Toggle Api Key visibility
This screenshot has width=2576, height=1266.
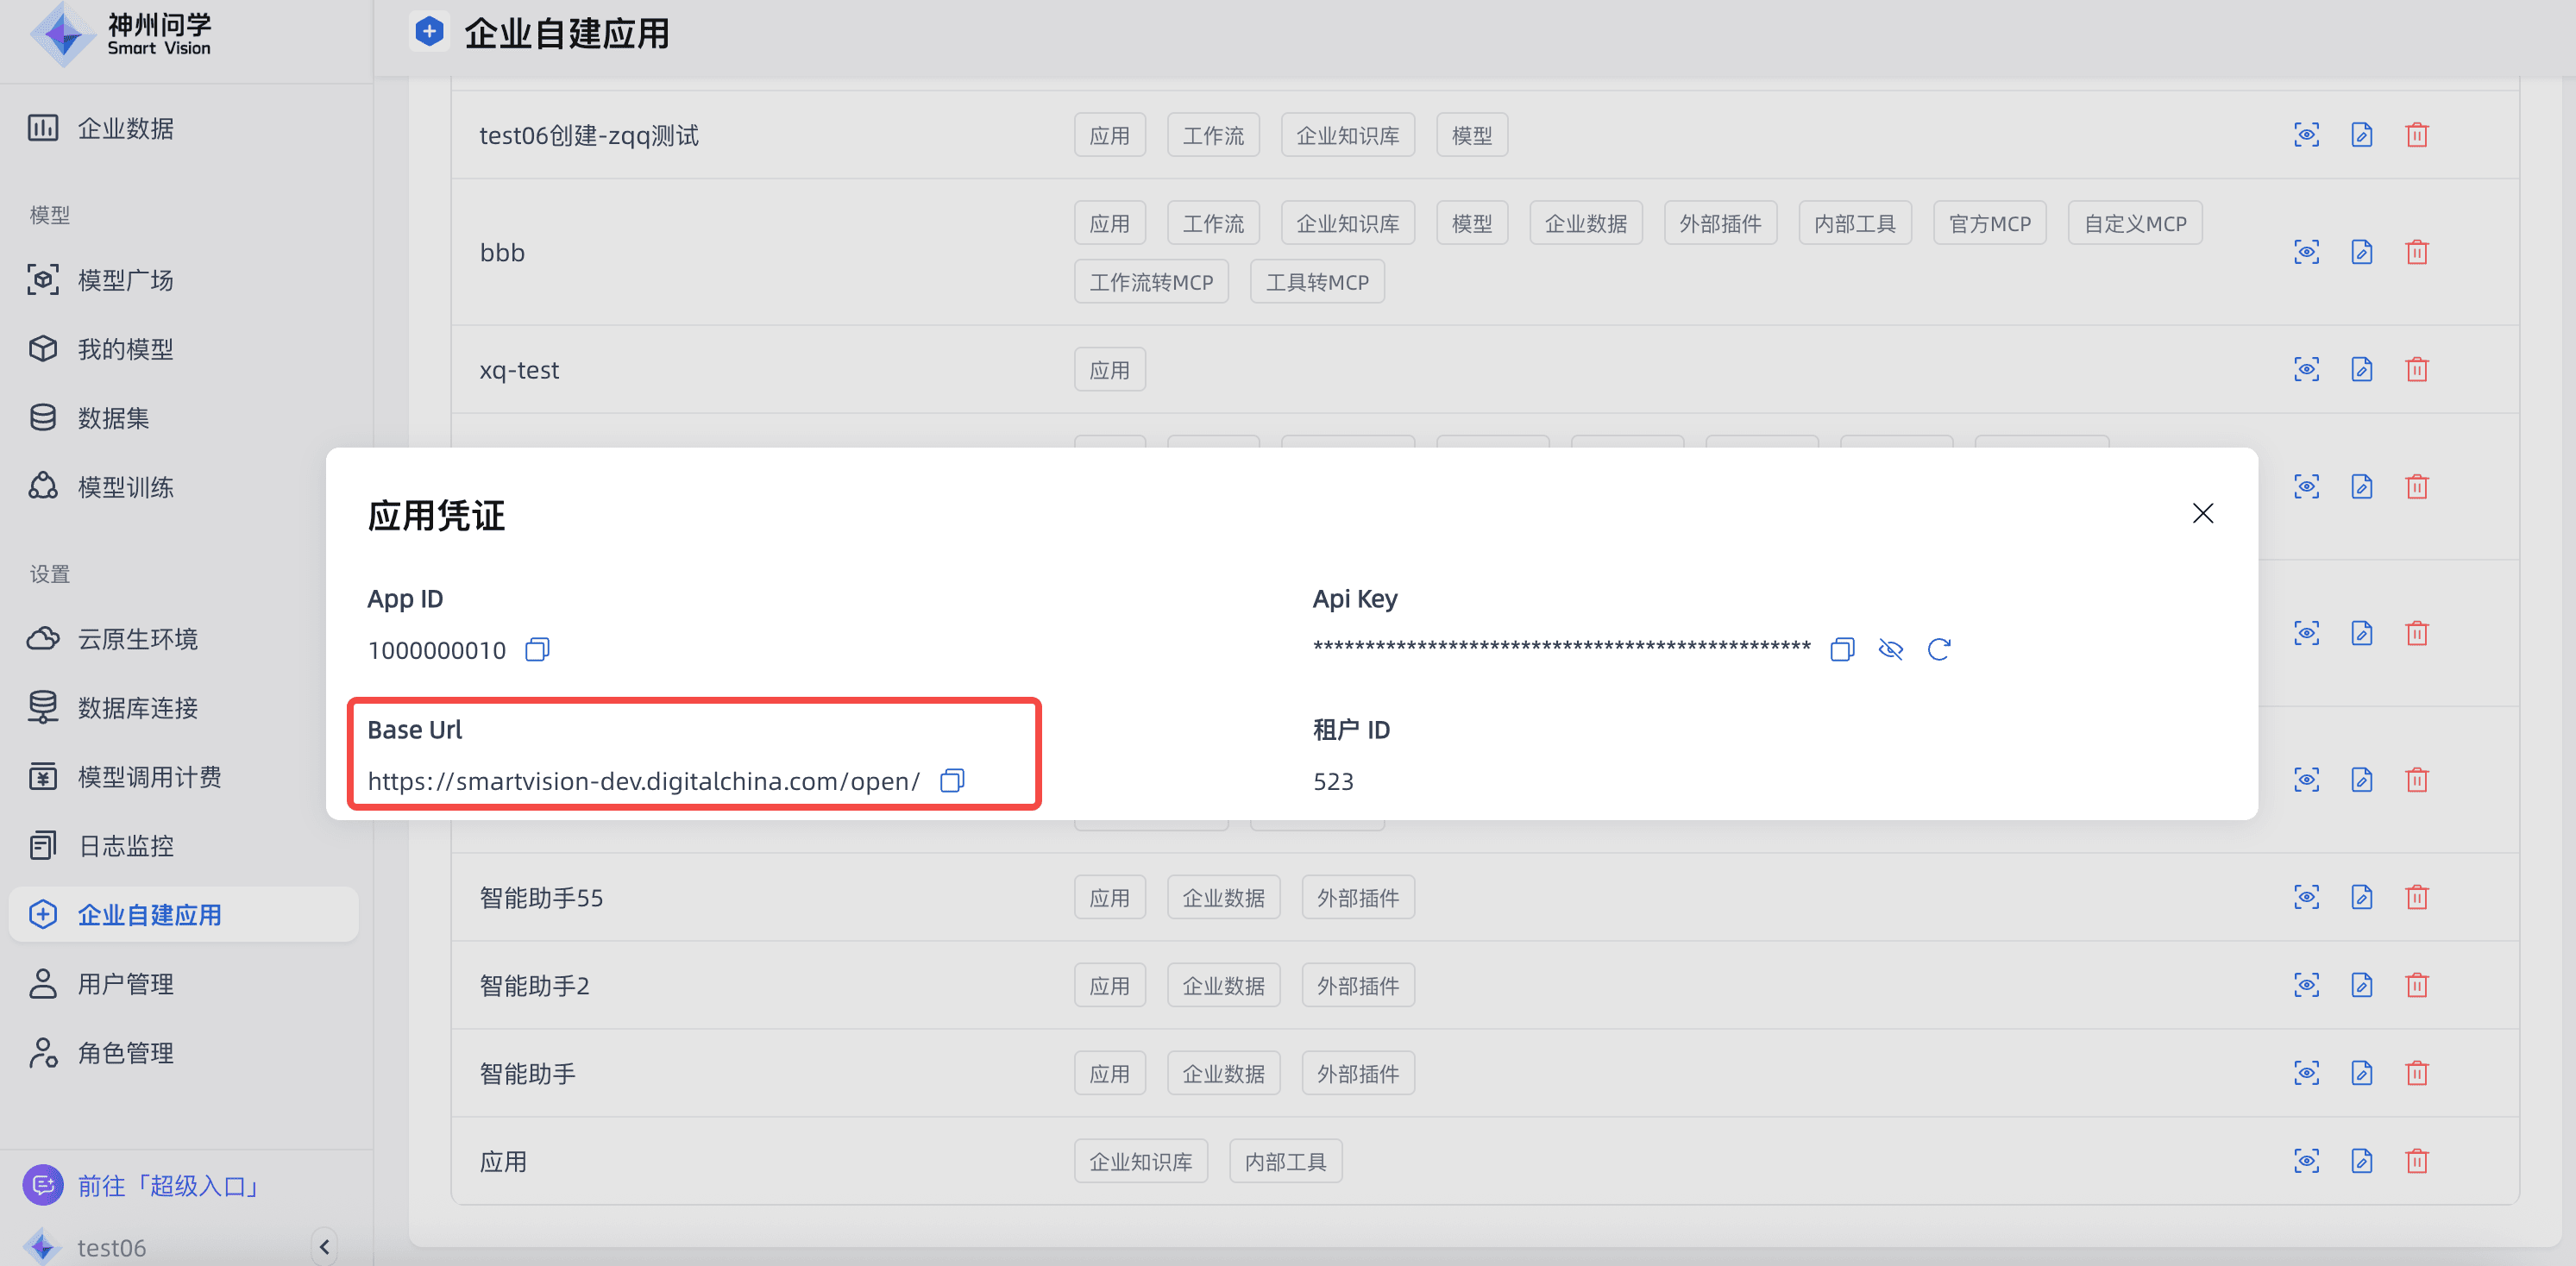1891,649
